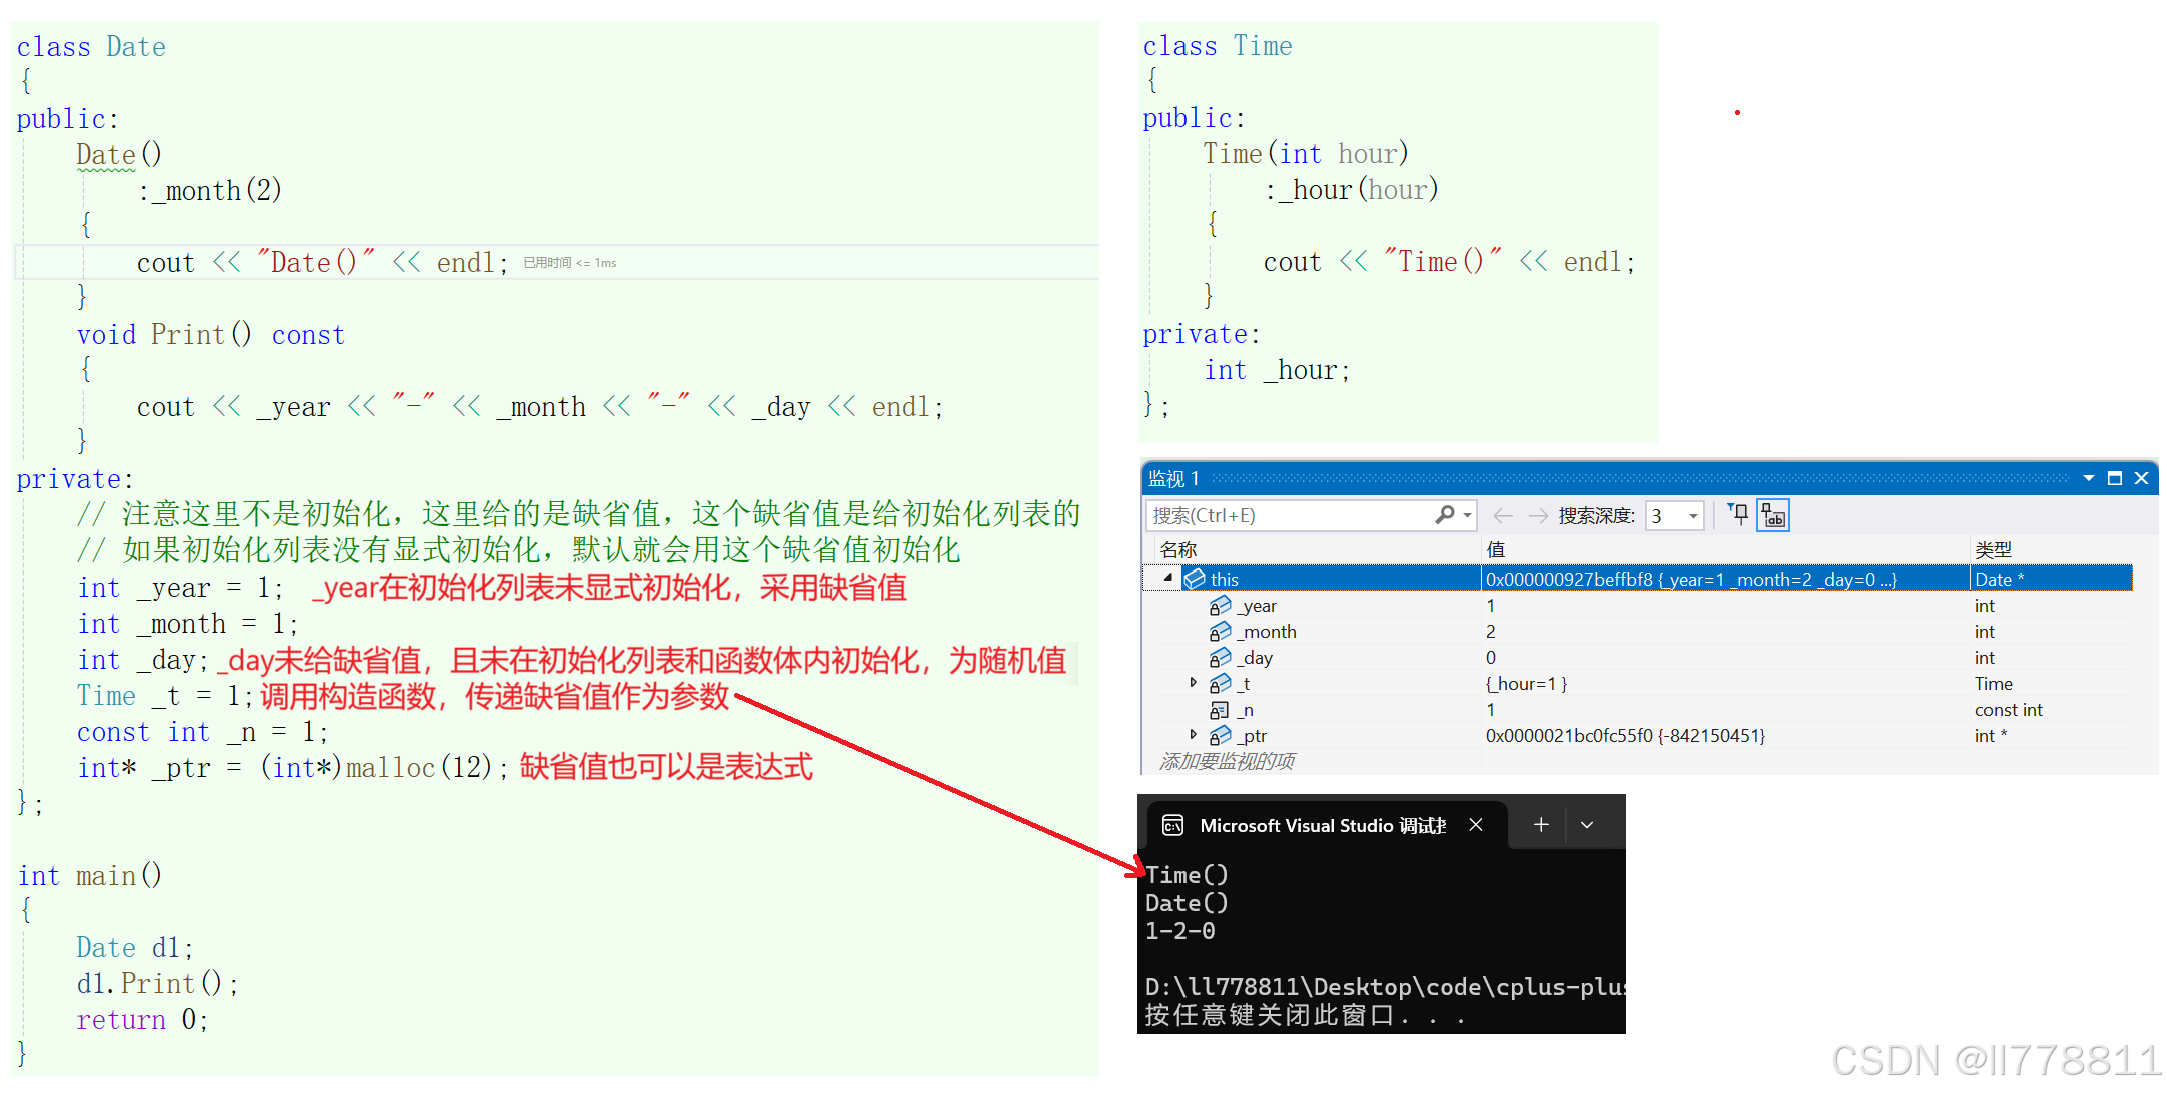Click the 'Microsoft Visual Studio' console tab
2167x1097 pixels.
[1320, 826]
